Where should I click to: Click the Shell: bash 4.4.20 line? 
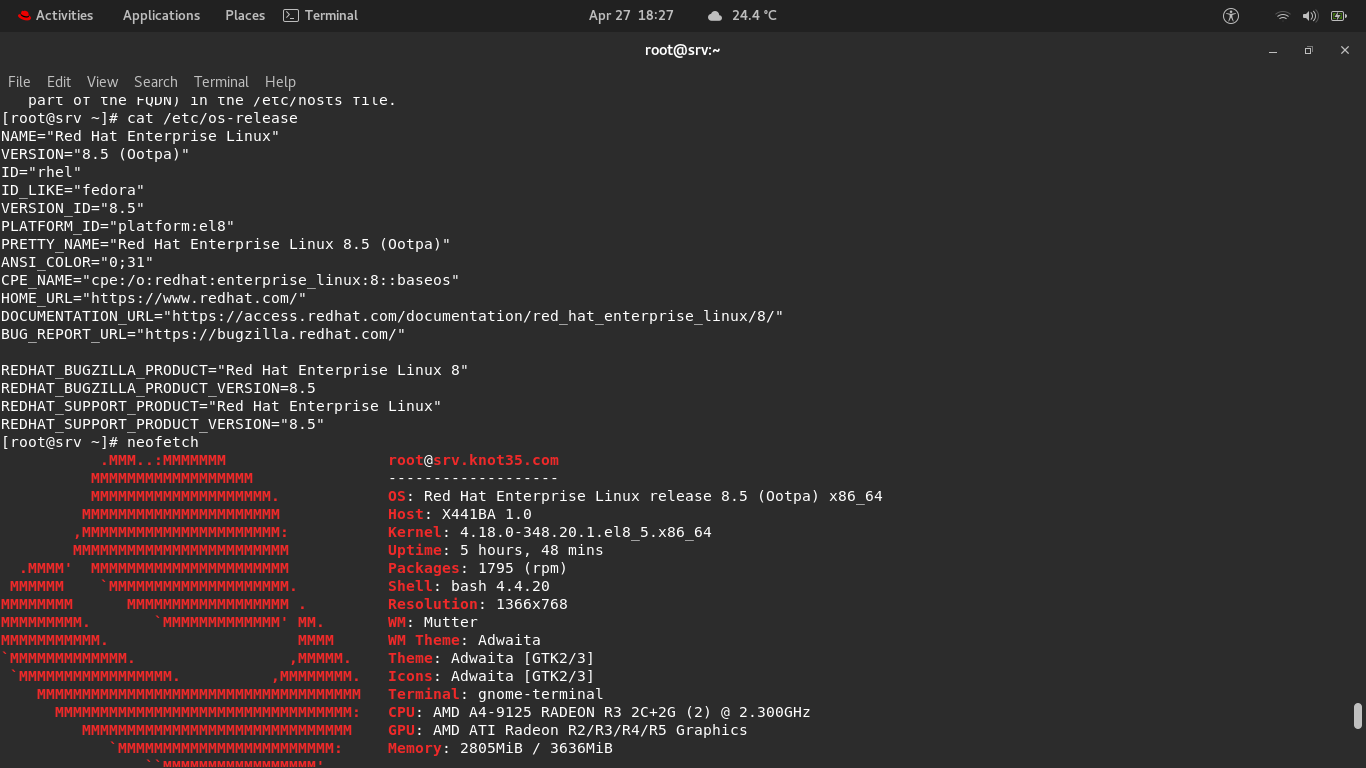click(469, 586)
